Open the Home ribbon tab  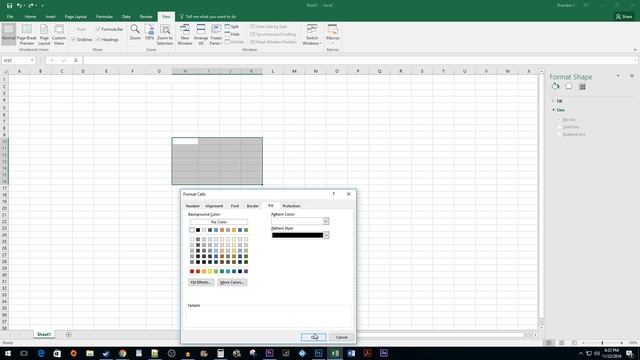point(30,17)
